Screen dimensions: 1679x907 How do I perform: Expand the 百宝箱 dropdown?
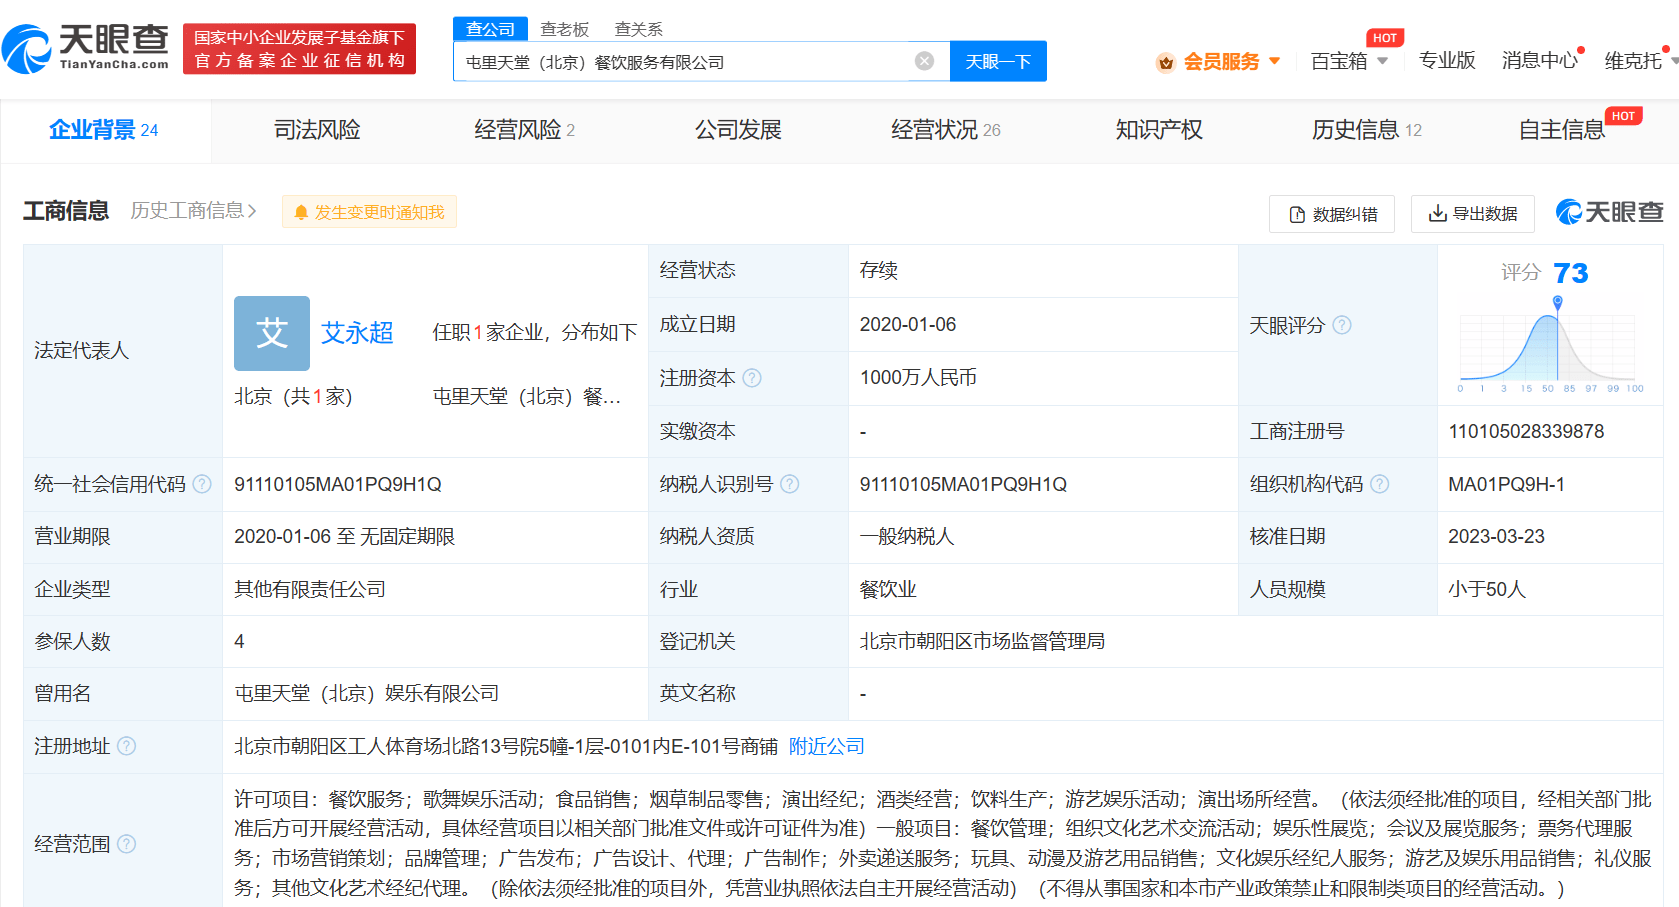pyautogui.click(x=1382, y=61)
